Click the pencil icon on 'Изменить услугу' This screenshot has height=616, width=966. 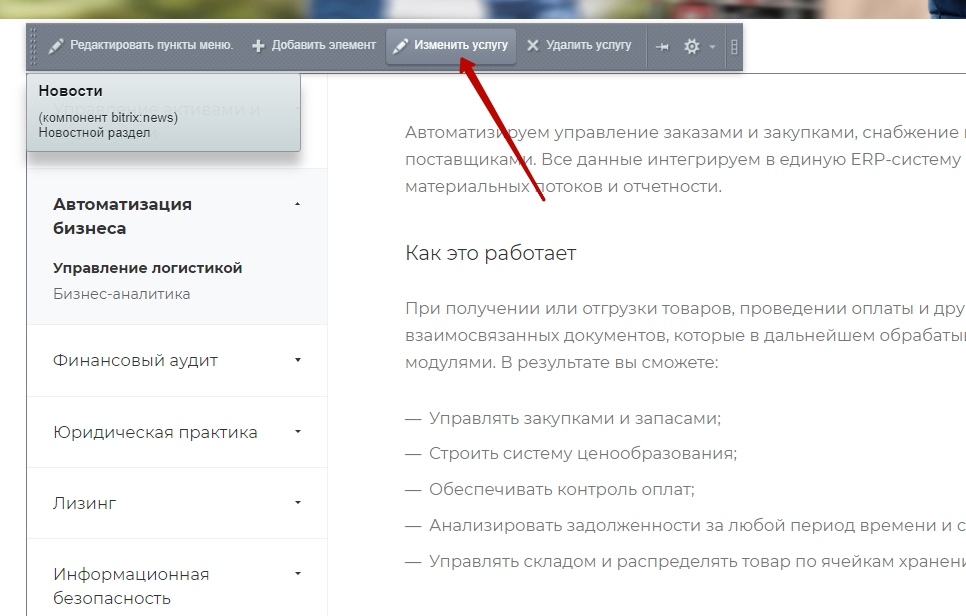pos(400,46)
